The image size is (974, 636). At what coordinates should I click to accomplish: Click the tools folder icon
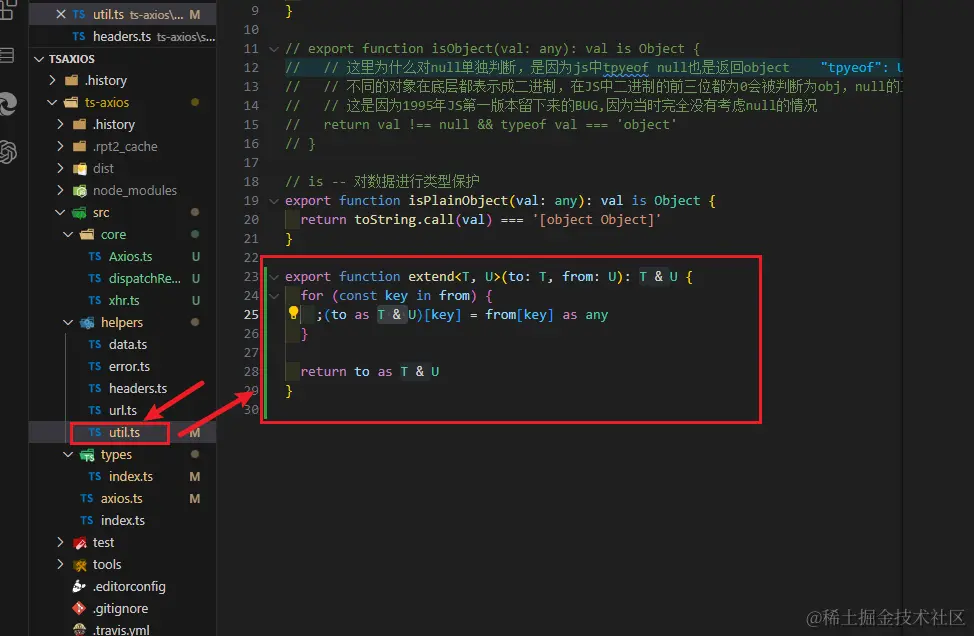[x=80, y=565]
